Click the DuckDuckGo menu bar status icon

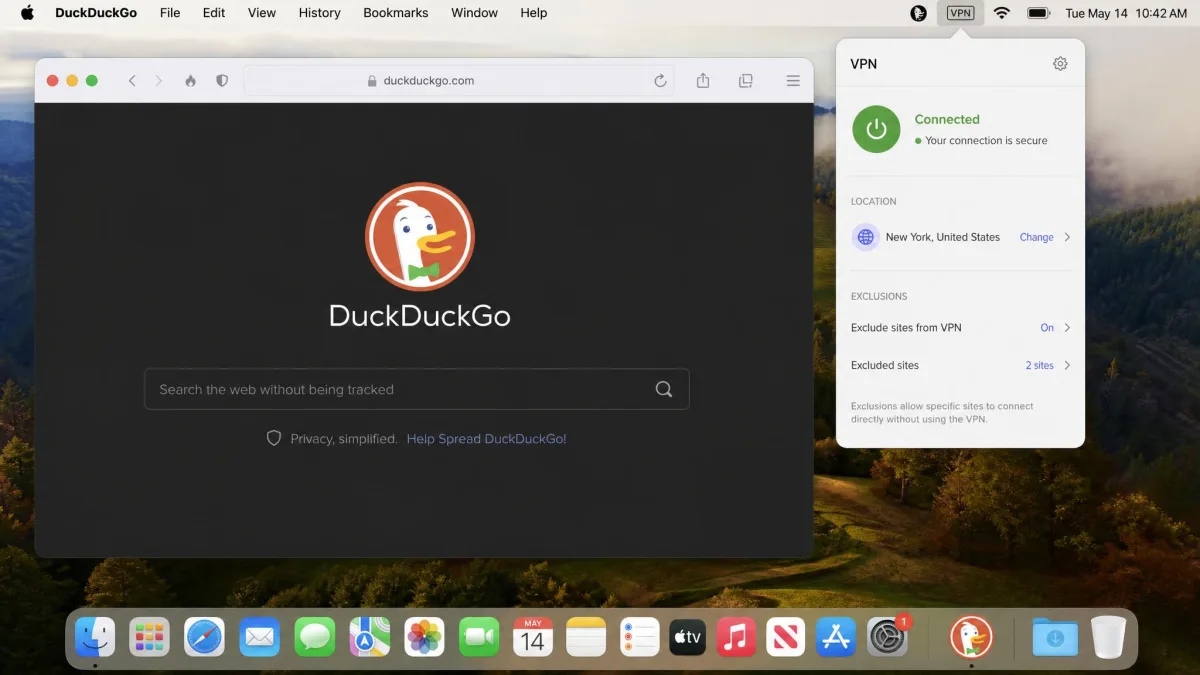[x=918, y=13]
